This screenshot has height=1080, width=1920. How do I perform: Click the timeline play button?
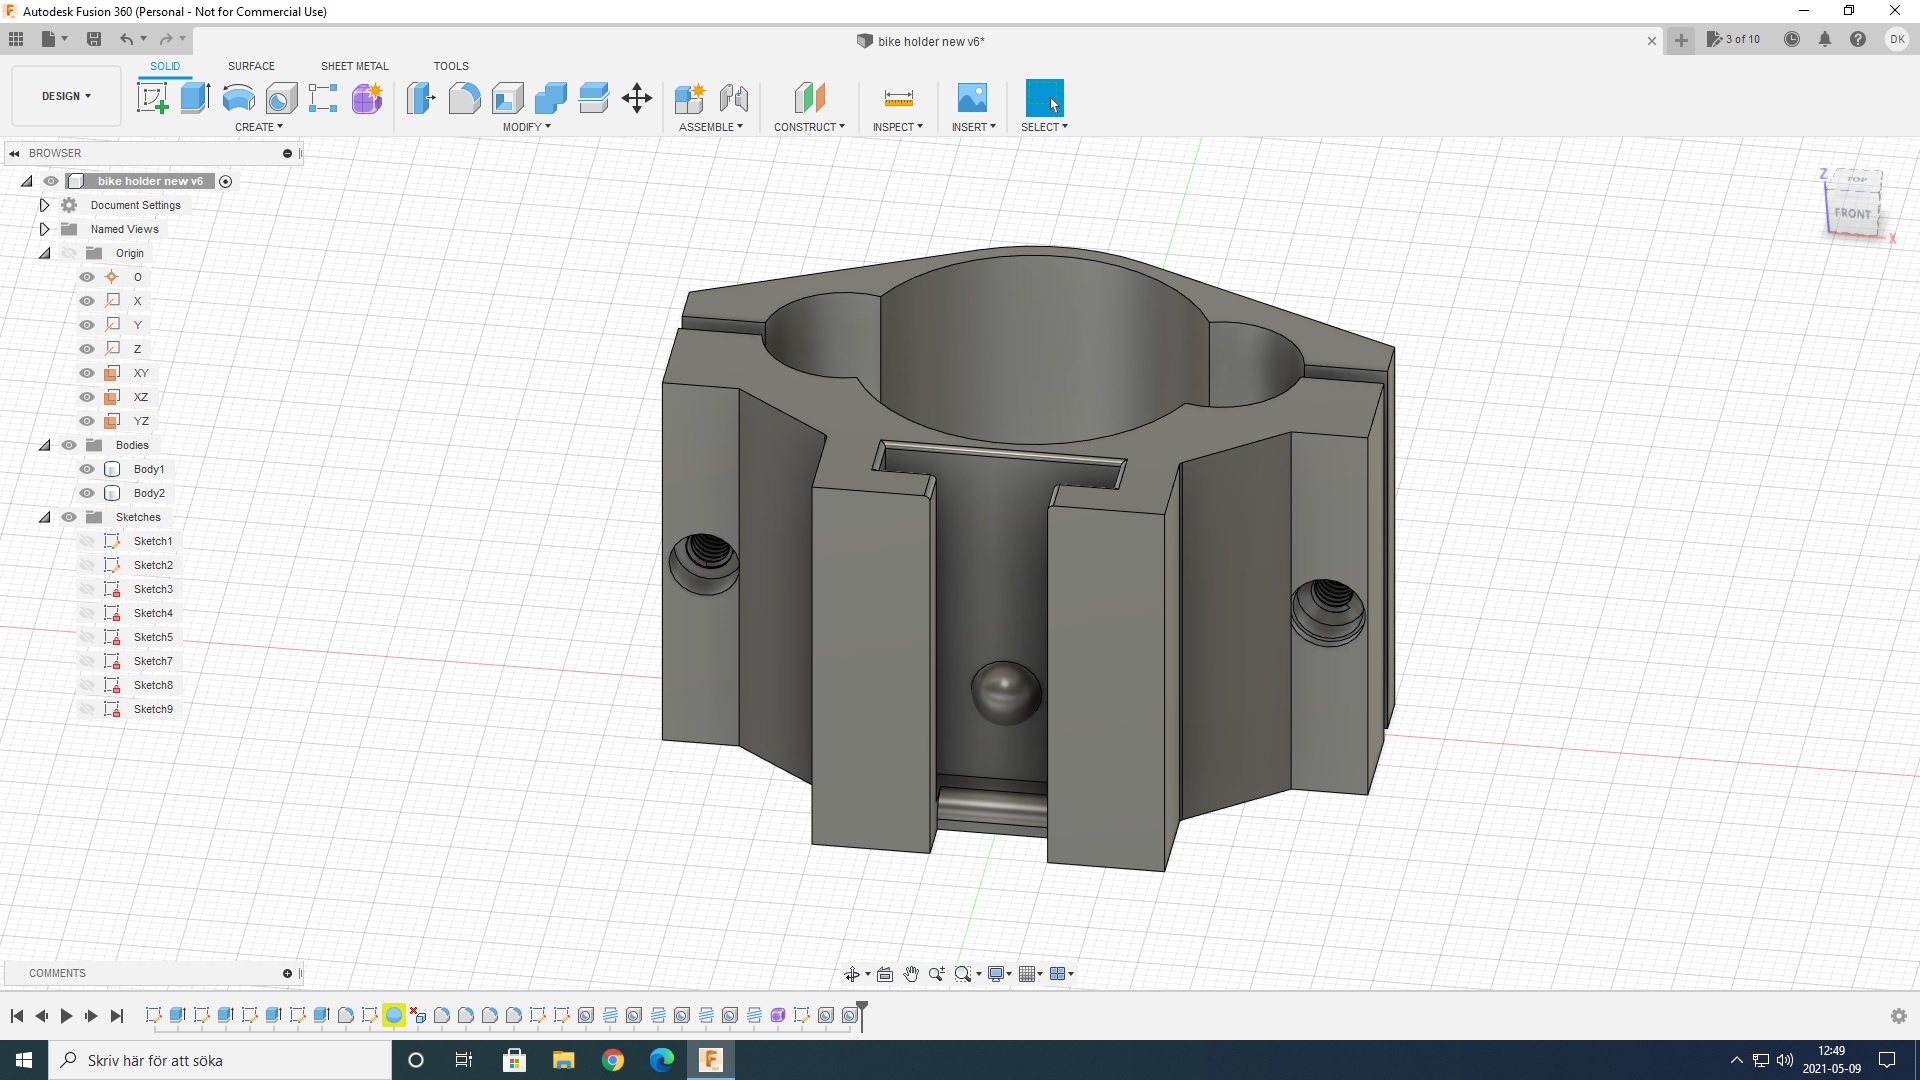click(66, 1016)
